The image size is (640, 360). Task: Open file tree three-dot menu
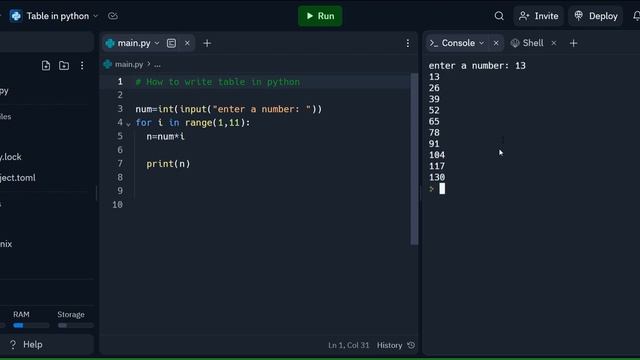(x=82, y=65)
